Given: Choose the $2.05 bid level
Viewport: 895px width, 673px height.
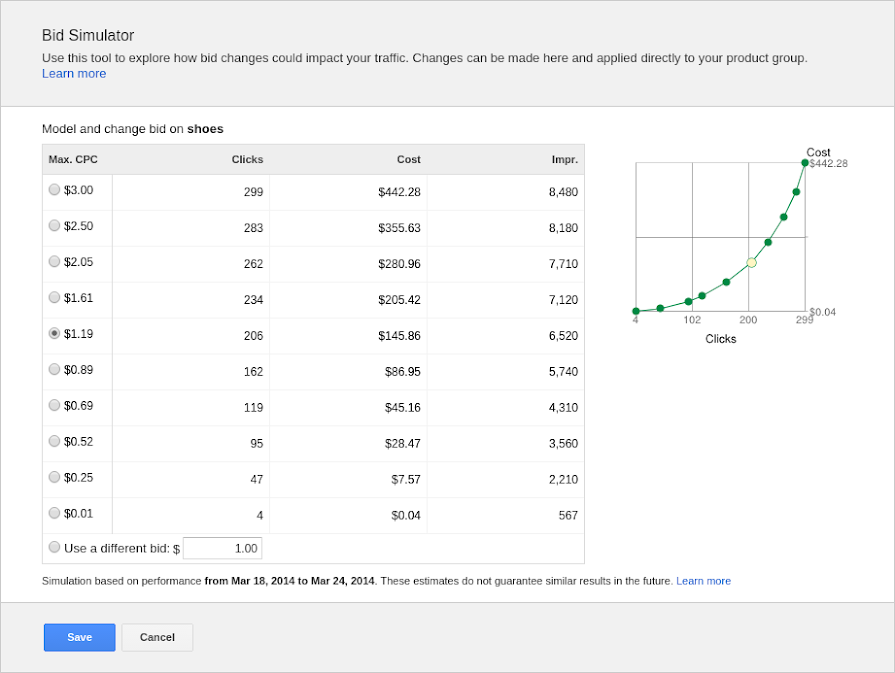Looking at the screenshot, I should click(54, 261).
